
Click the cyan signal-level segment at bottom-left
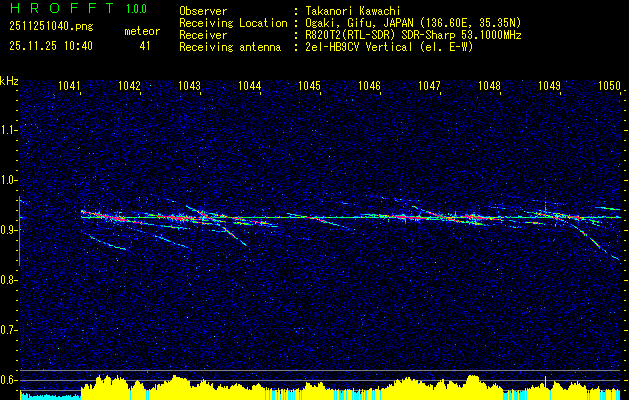[x=50, y=397]
